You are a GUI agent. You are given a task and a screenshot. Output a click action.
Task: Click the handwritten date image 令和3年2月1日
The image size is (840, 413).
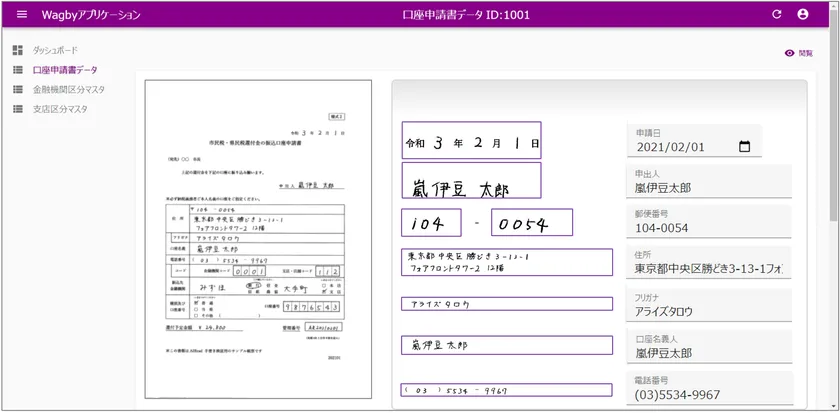tap(471, 143)
